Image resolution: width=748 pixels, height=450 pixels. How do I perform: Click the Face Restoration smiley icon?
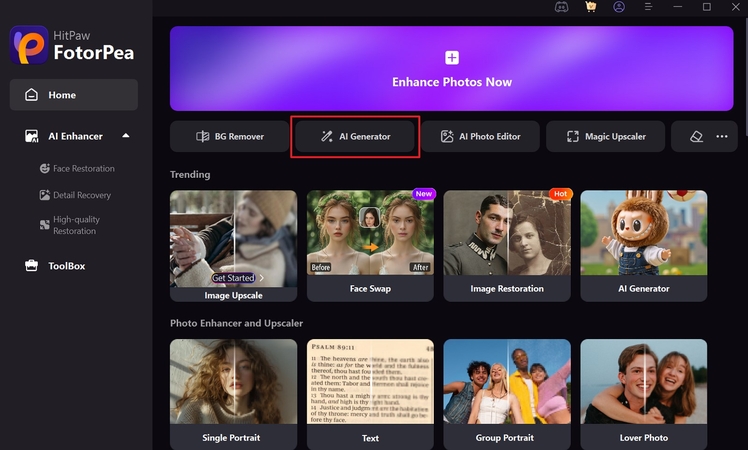pos(45,168)
